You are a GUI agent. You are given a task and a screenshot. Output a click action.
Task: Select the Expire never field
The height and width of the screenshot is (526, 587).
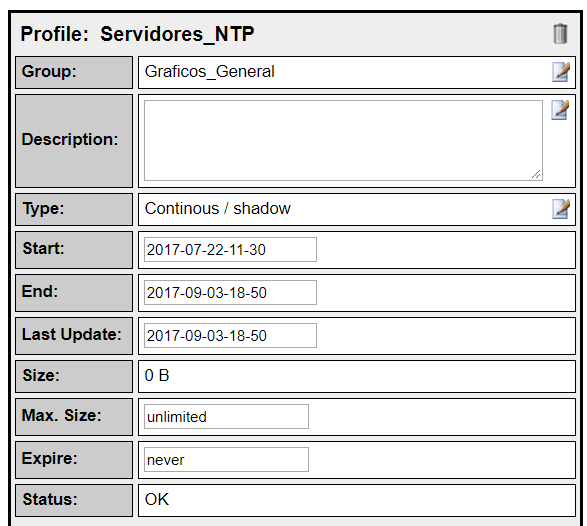pyautogui.click(x=226, y=459)
